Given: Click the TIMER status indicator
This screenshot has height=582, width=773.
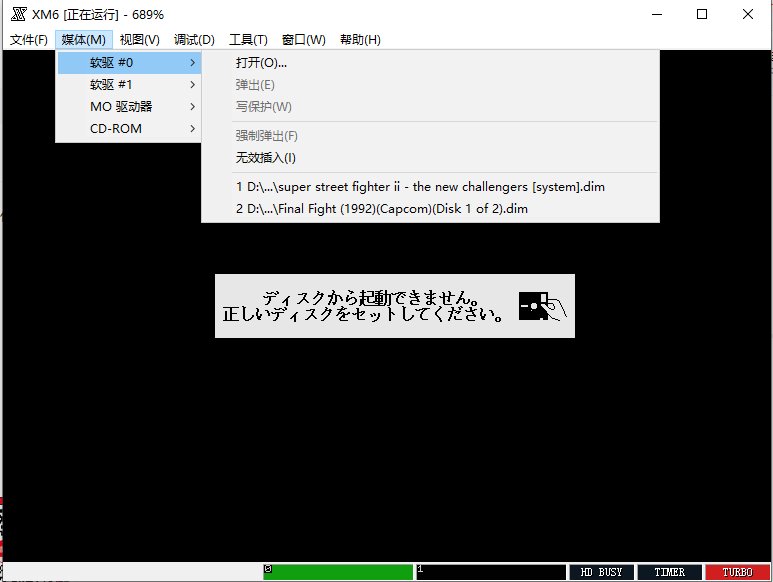Looking at the screenshot, I should coord(669,572).
